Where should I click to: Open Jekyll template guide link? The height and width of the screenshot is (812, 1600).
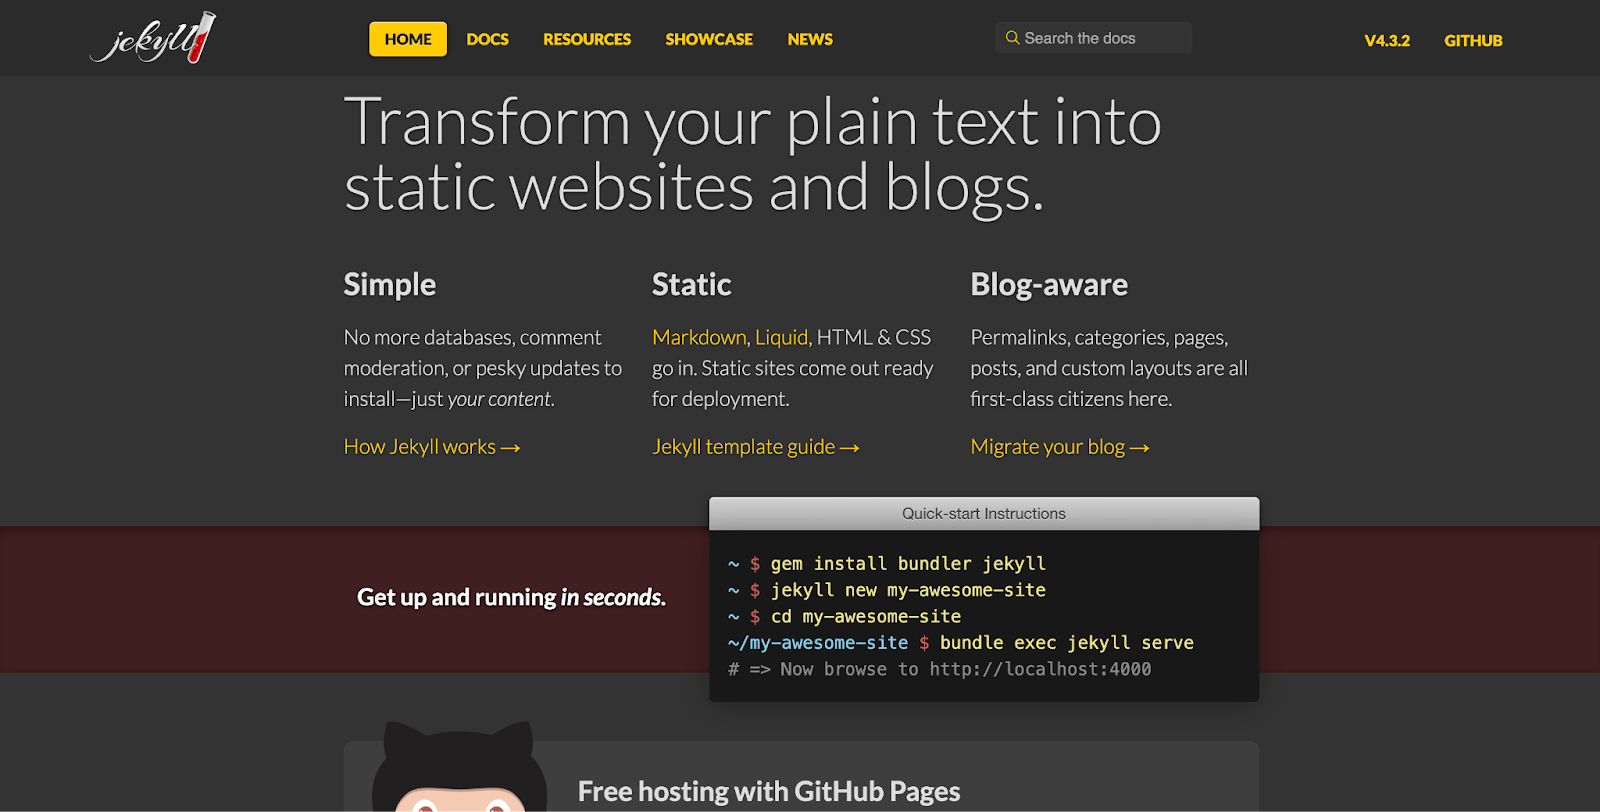pyautogui.click(x=756, y=446)
